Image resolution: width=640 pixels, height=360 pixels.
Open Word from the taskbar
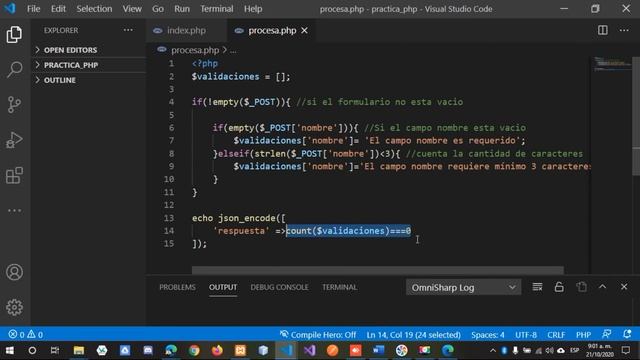tap(378, 350)
